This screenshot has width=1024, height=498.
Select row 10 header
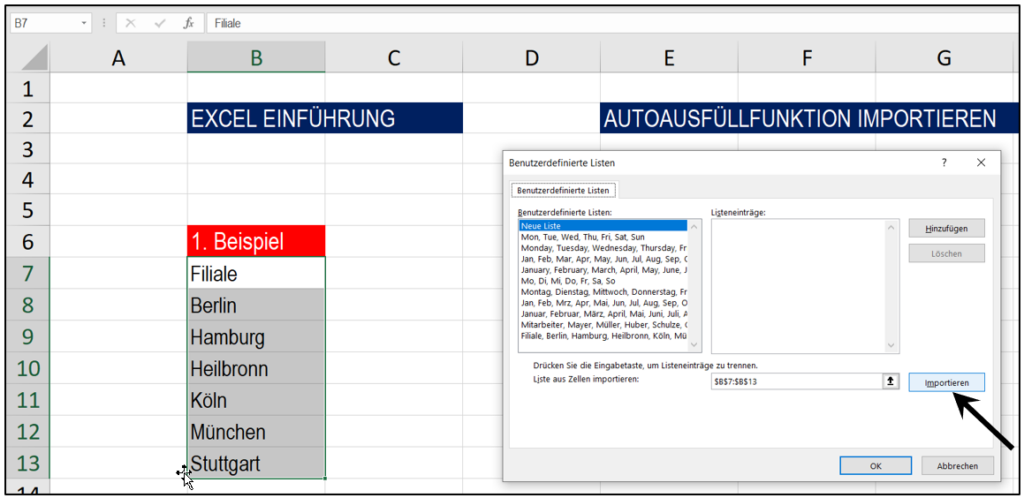point(27,369)
